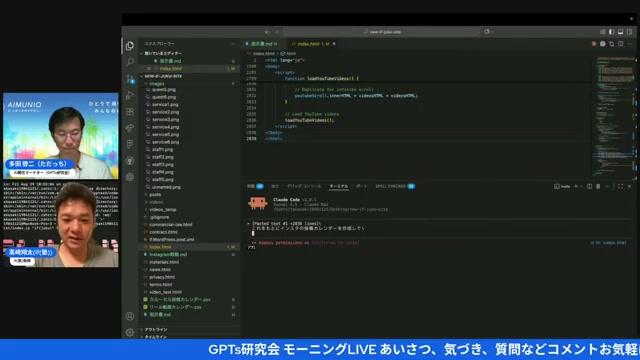The width and height of the screenshot is (640, 360).
Task: Open the Manage gear at activity bar bottom
Action: click(x=130, y=332)
